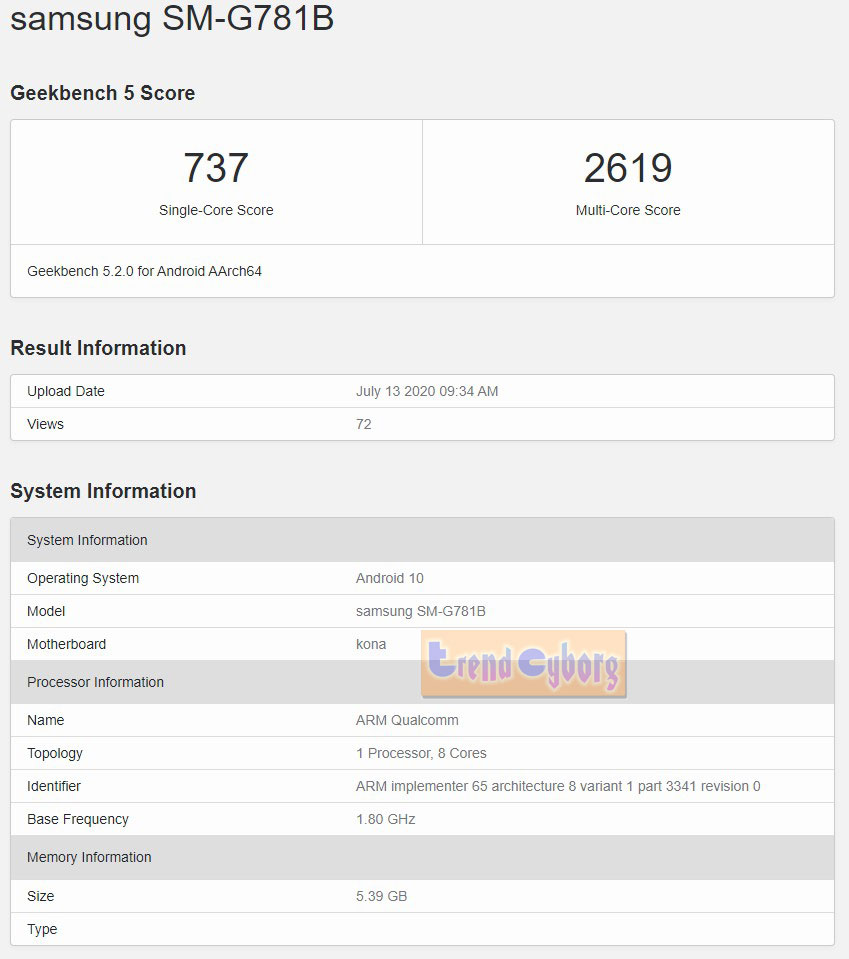Click the samsung SM-G781B value in Model row
Screen dimensions: 849x959
(x=421, y=611)
